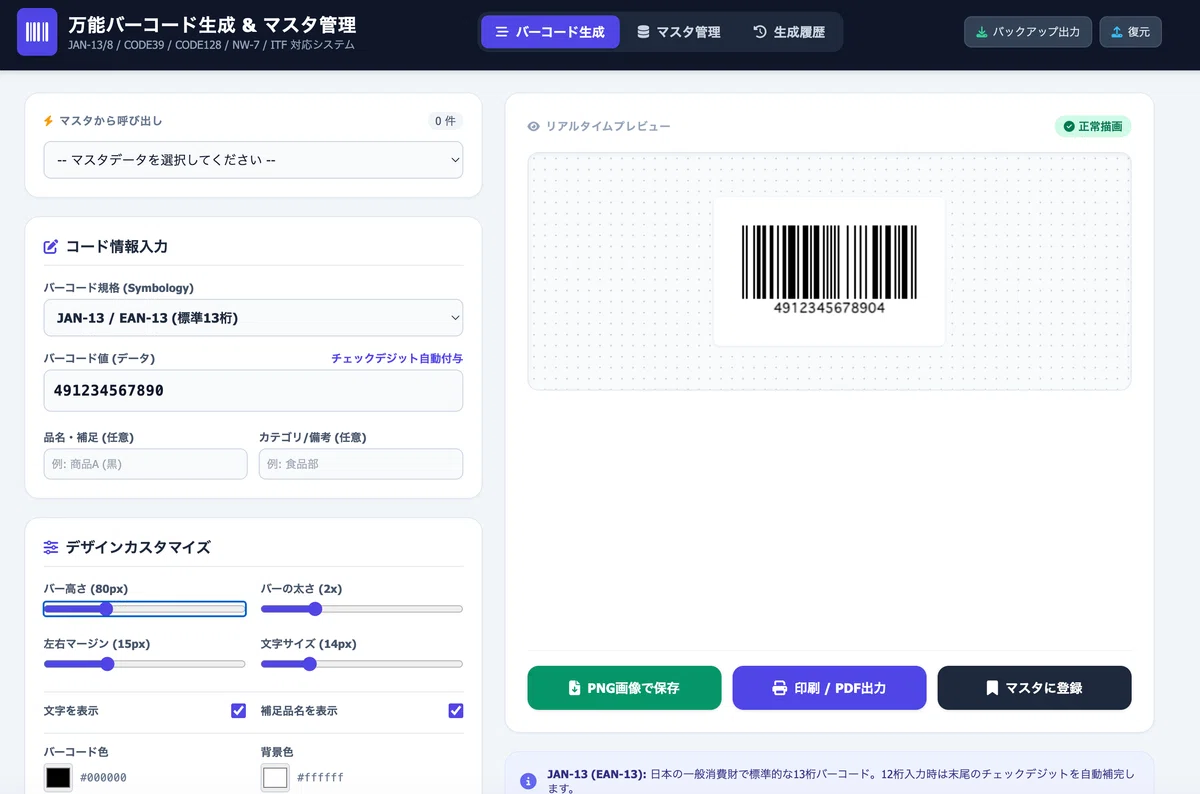Open the バーコード生成 tab
Viewport: 1200px width, 794px height.
coord(550,32)
